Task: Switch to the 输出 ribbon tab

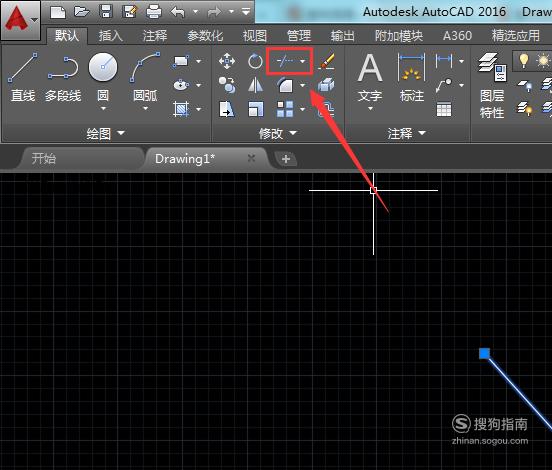Action: (x=343, y=36)
